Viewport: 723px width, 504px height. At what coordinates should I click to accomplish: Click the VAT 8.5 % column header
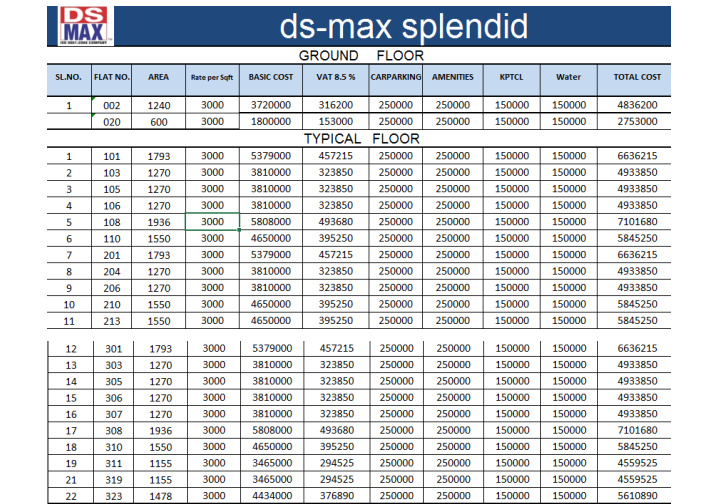tap(336, 77)
